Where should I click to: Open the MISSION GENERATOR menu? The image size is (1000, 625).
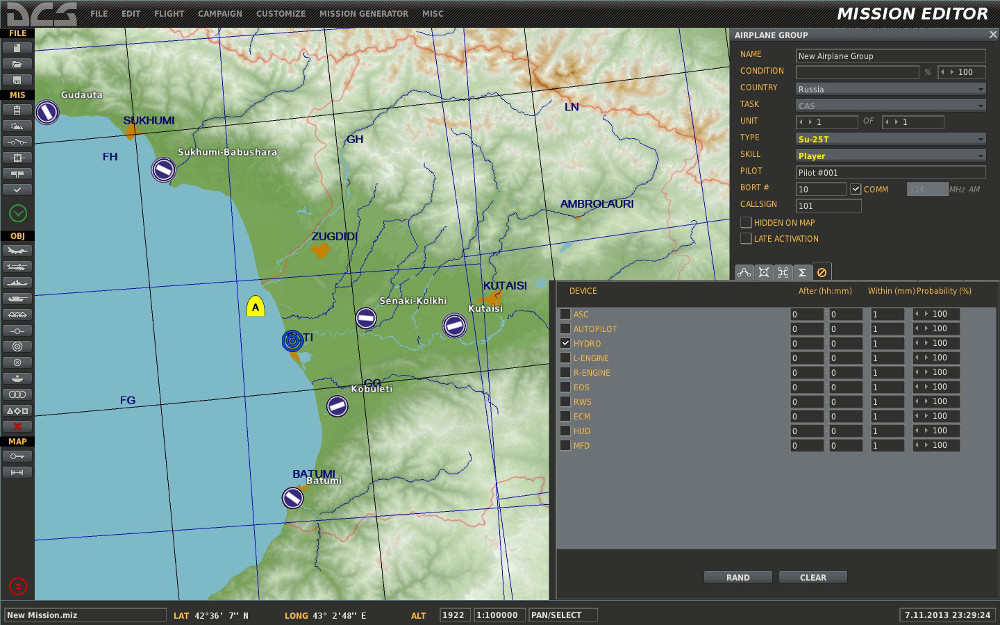(364, 13)
